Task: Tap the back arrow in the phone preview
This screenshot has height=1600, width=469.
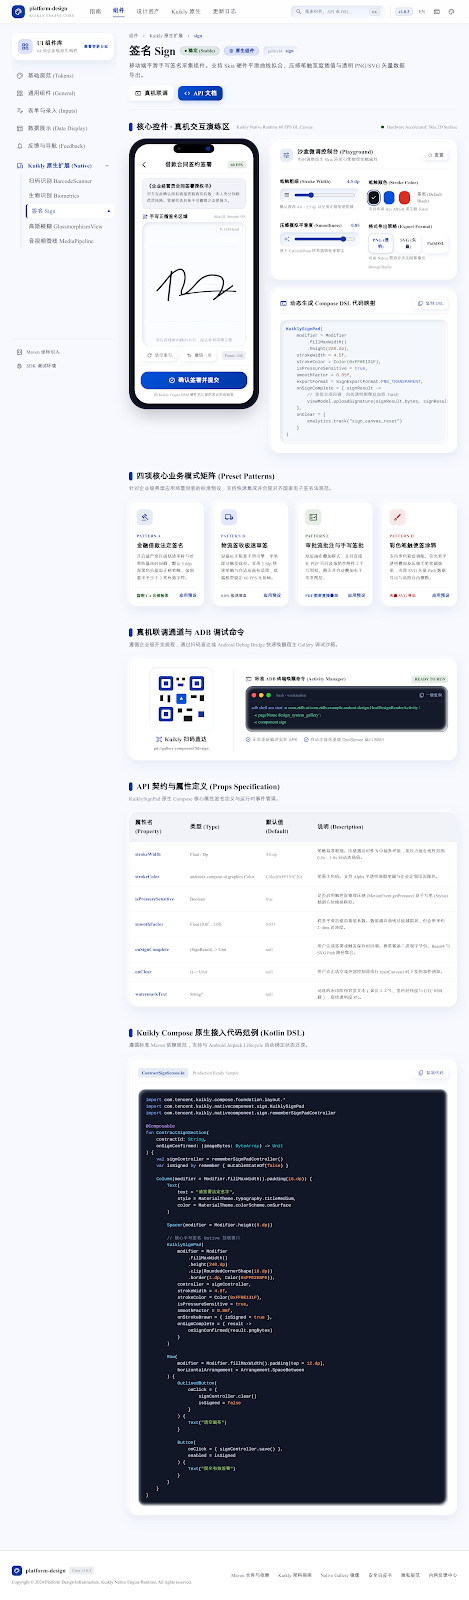Action: 144,165
